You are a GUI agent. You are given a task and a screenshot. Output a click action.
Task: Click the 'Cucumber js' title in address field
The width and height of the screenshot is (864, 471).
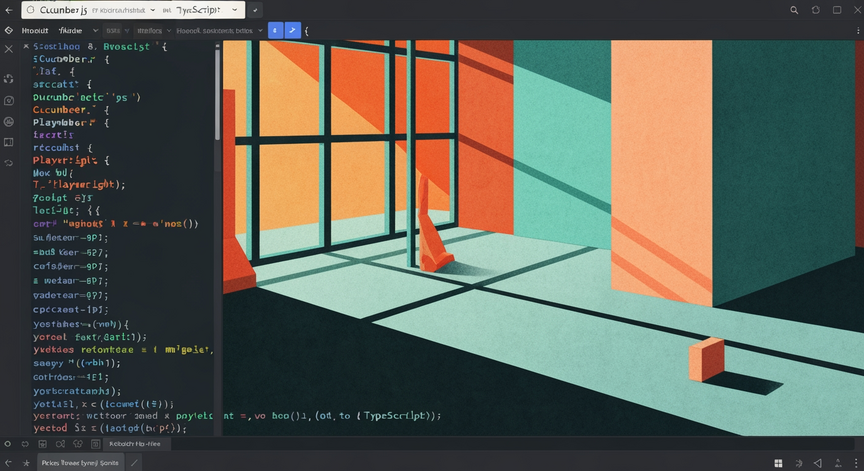click(x=63, y=10)
